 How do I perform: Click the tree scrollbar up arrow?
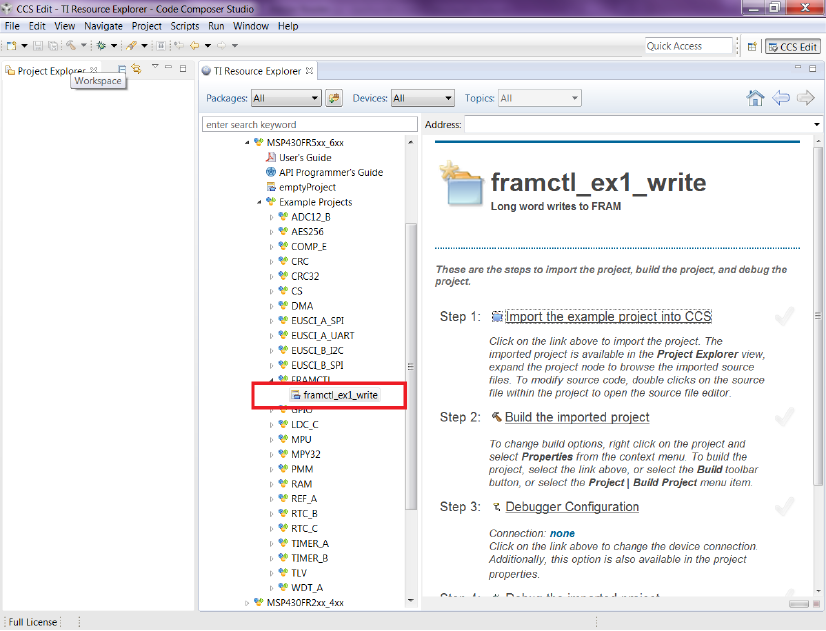pyautogui.click(x=411, y=142)
